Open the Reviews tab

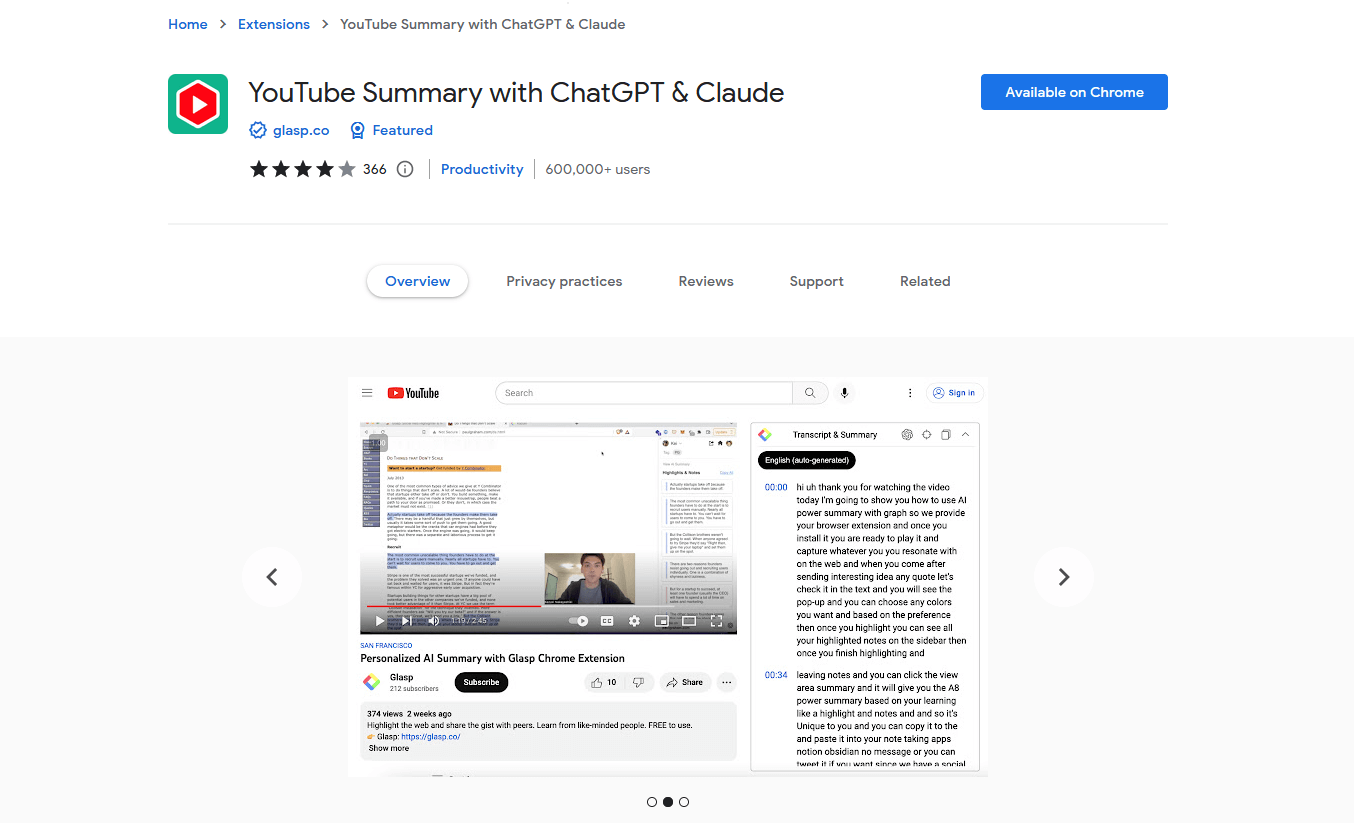[706, 281]
